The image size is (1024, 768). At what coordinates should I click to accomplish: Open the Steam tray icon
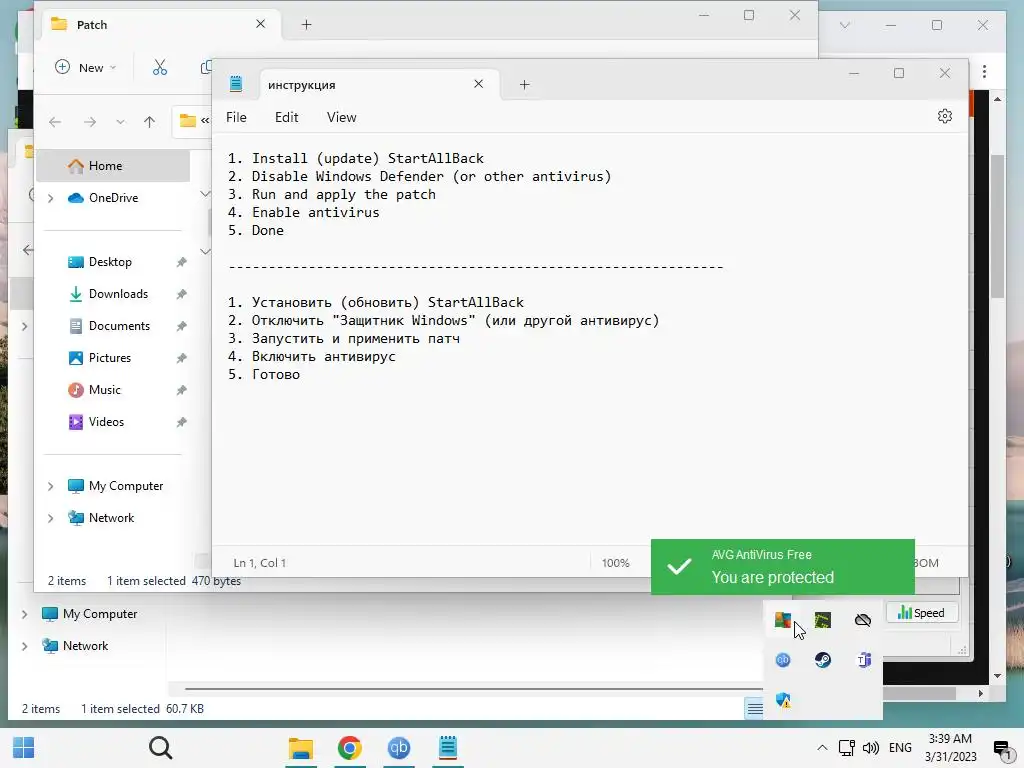[823, 660]
